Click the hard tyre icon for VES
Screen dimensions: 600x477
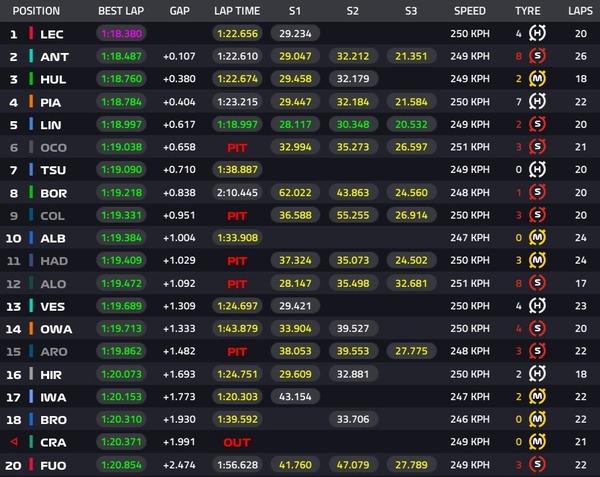tap(537, 306)
